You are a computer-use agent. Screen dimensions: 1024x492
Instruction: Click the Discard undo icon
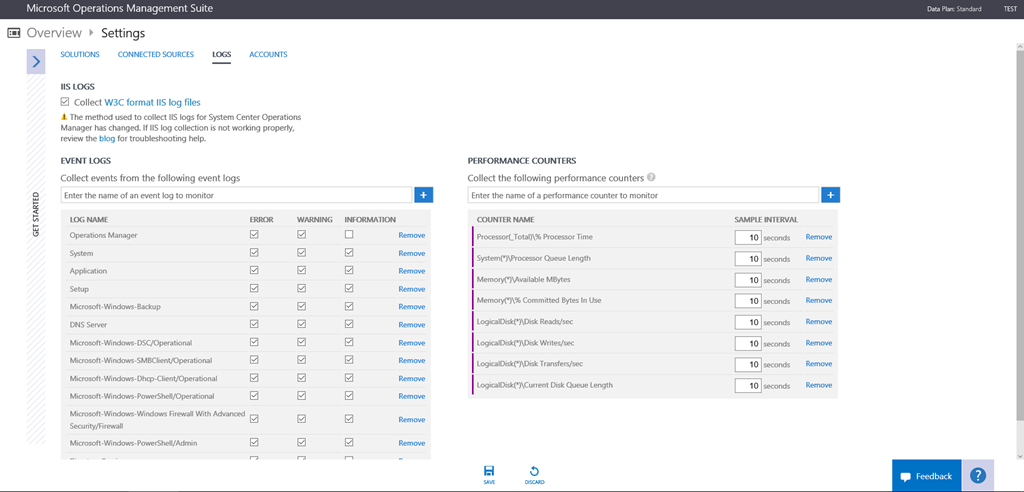pyautogui.click(x=534, y=471)
